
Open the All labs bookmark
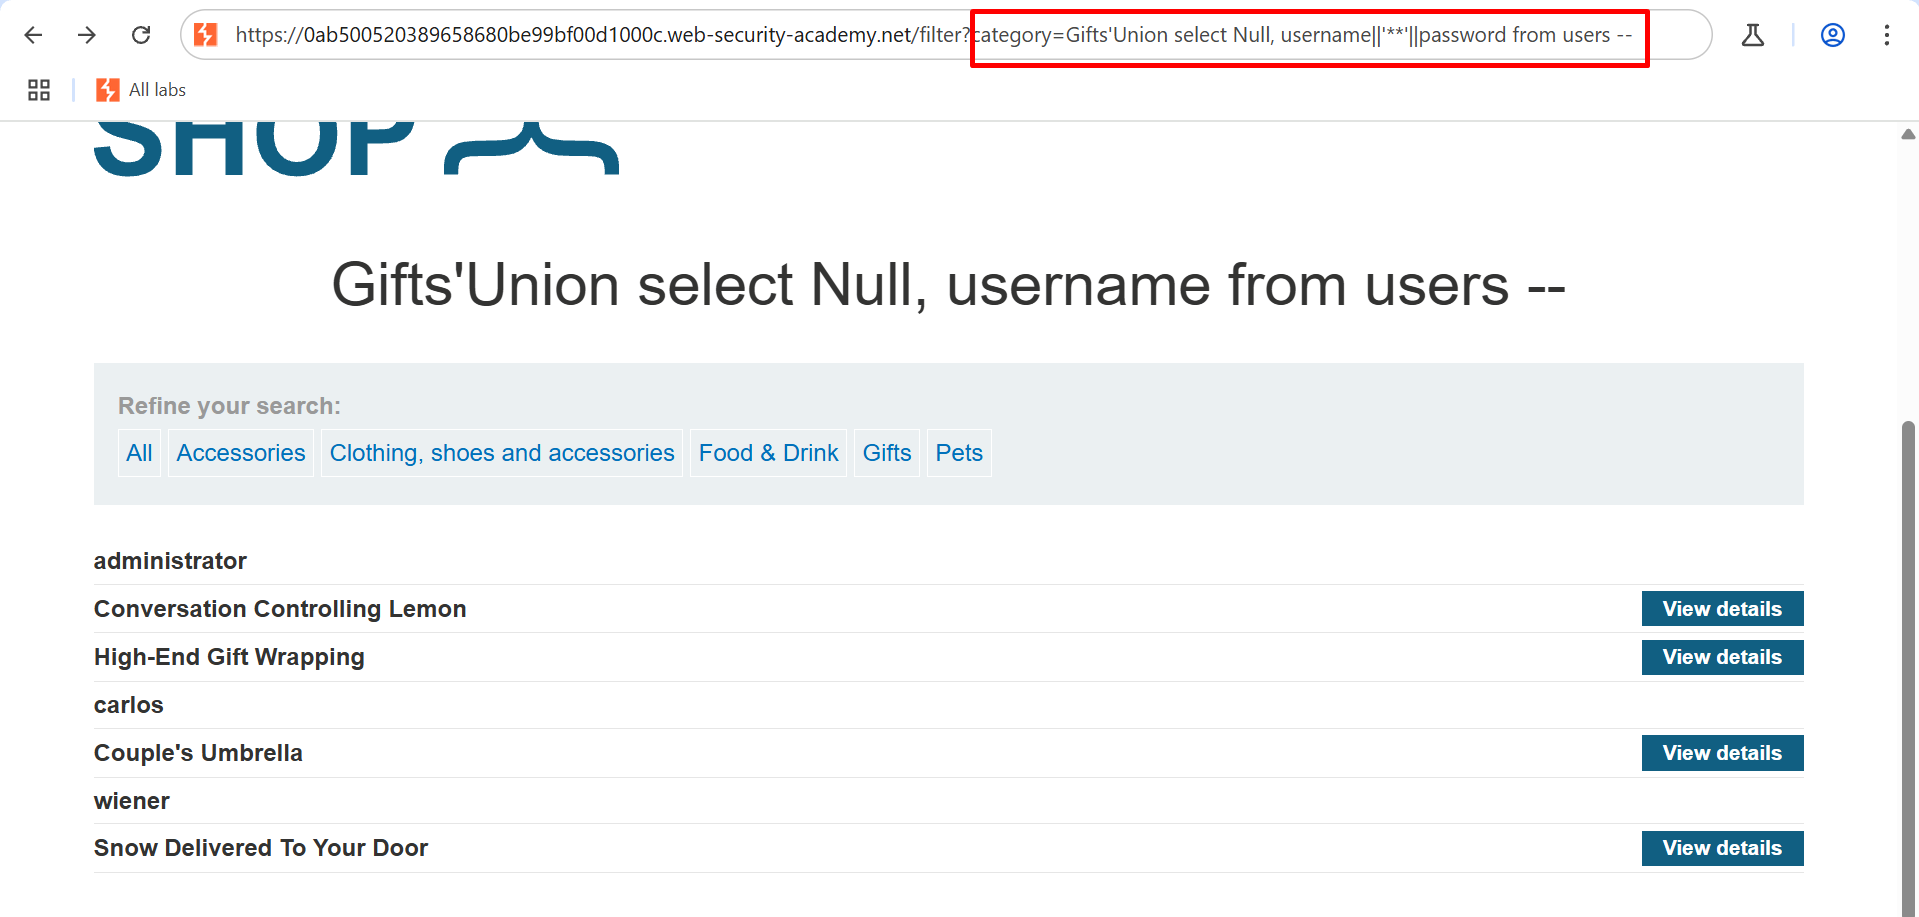coord(141,90)
